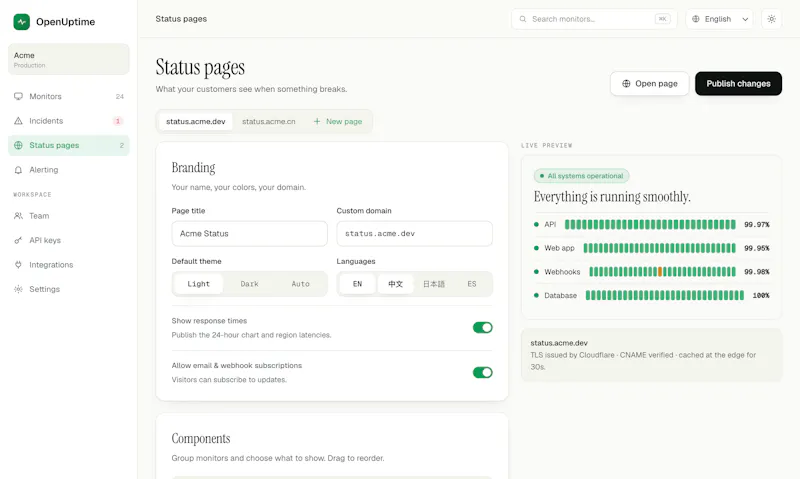The width and height of the screenshot is (800, 479).
Task: Select the Light default theme
Action: coord(198,284)
